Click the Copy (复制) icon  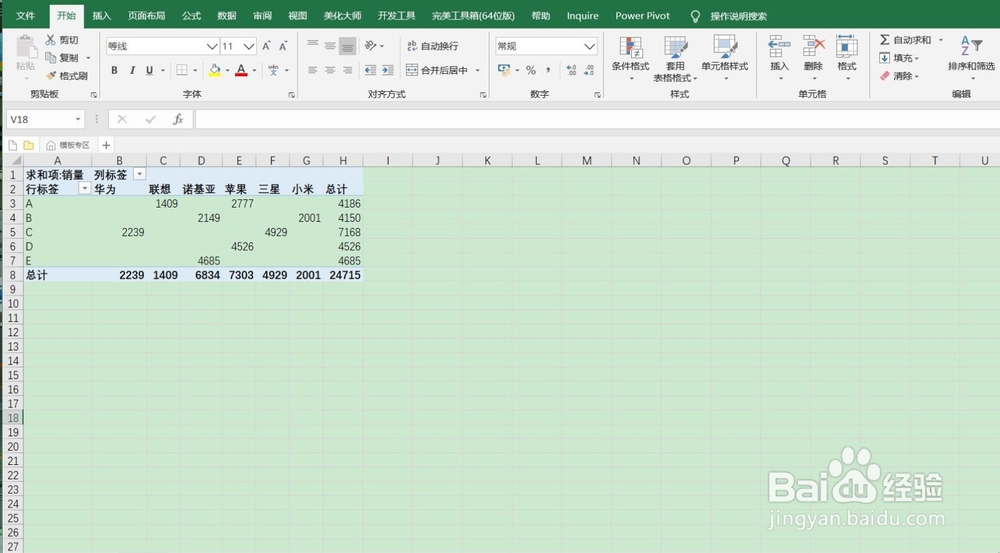[x=51, y=58]
